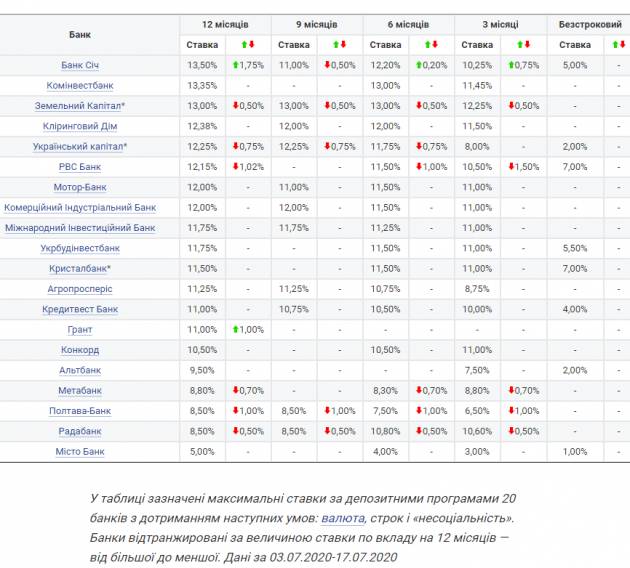The width and height of the screenshot is (630, 568).
Task: Select Місто Банк 12-month rate 5,00%
Action: pyautogui.click(x=202, y=452)
